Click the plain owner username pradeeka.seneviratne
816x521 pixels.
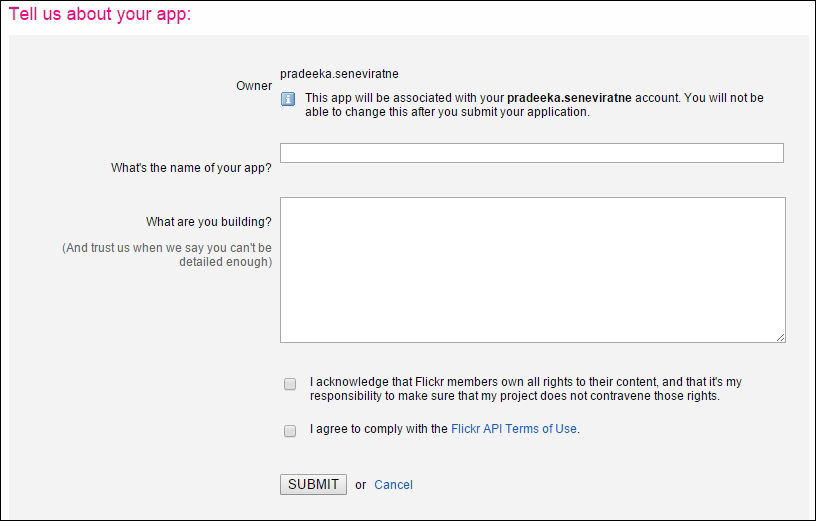coord(339,74)
